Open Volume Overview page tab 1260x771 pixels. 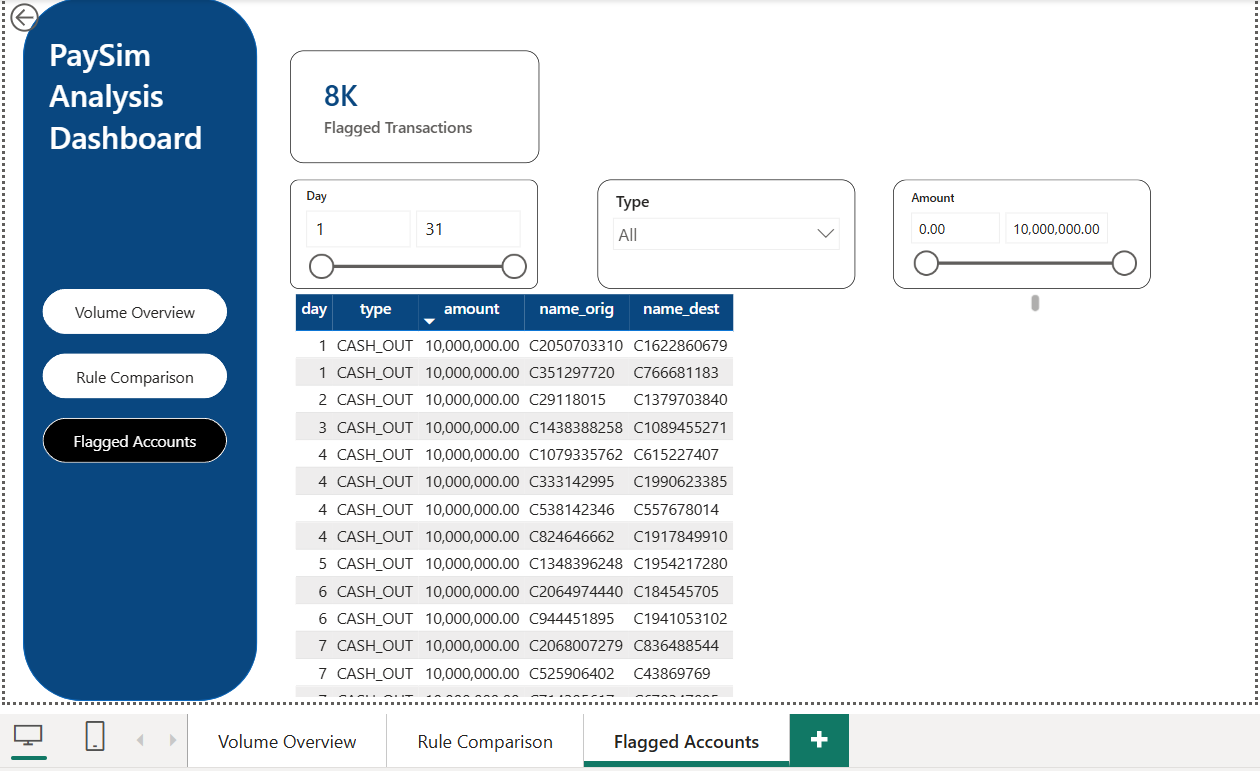click(287, 741)
